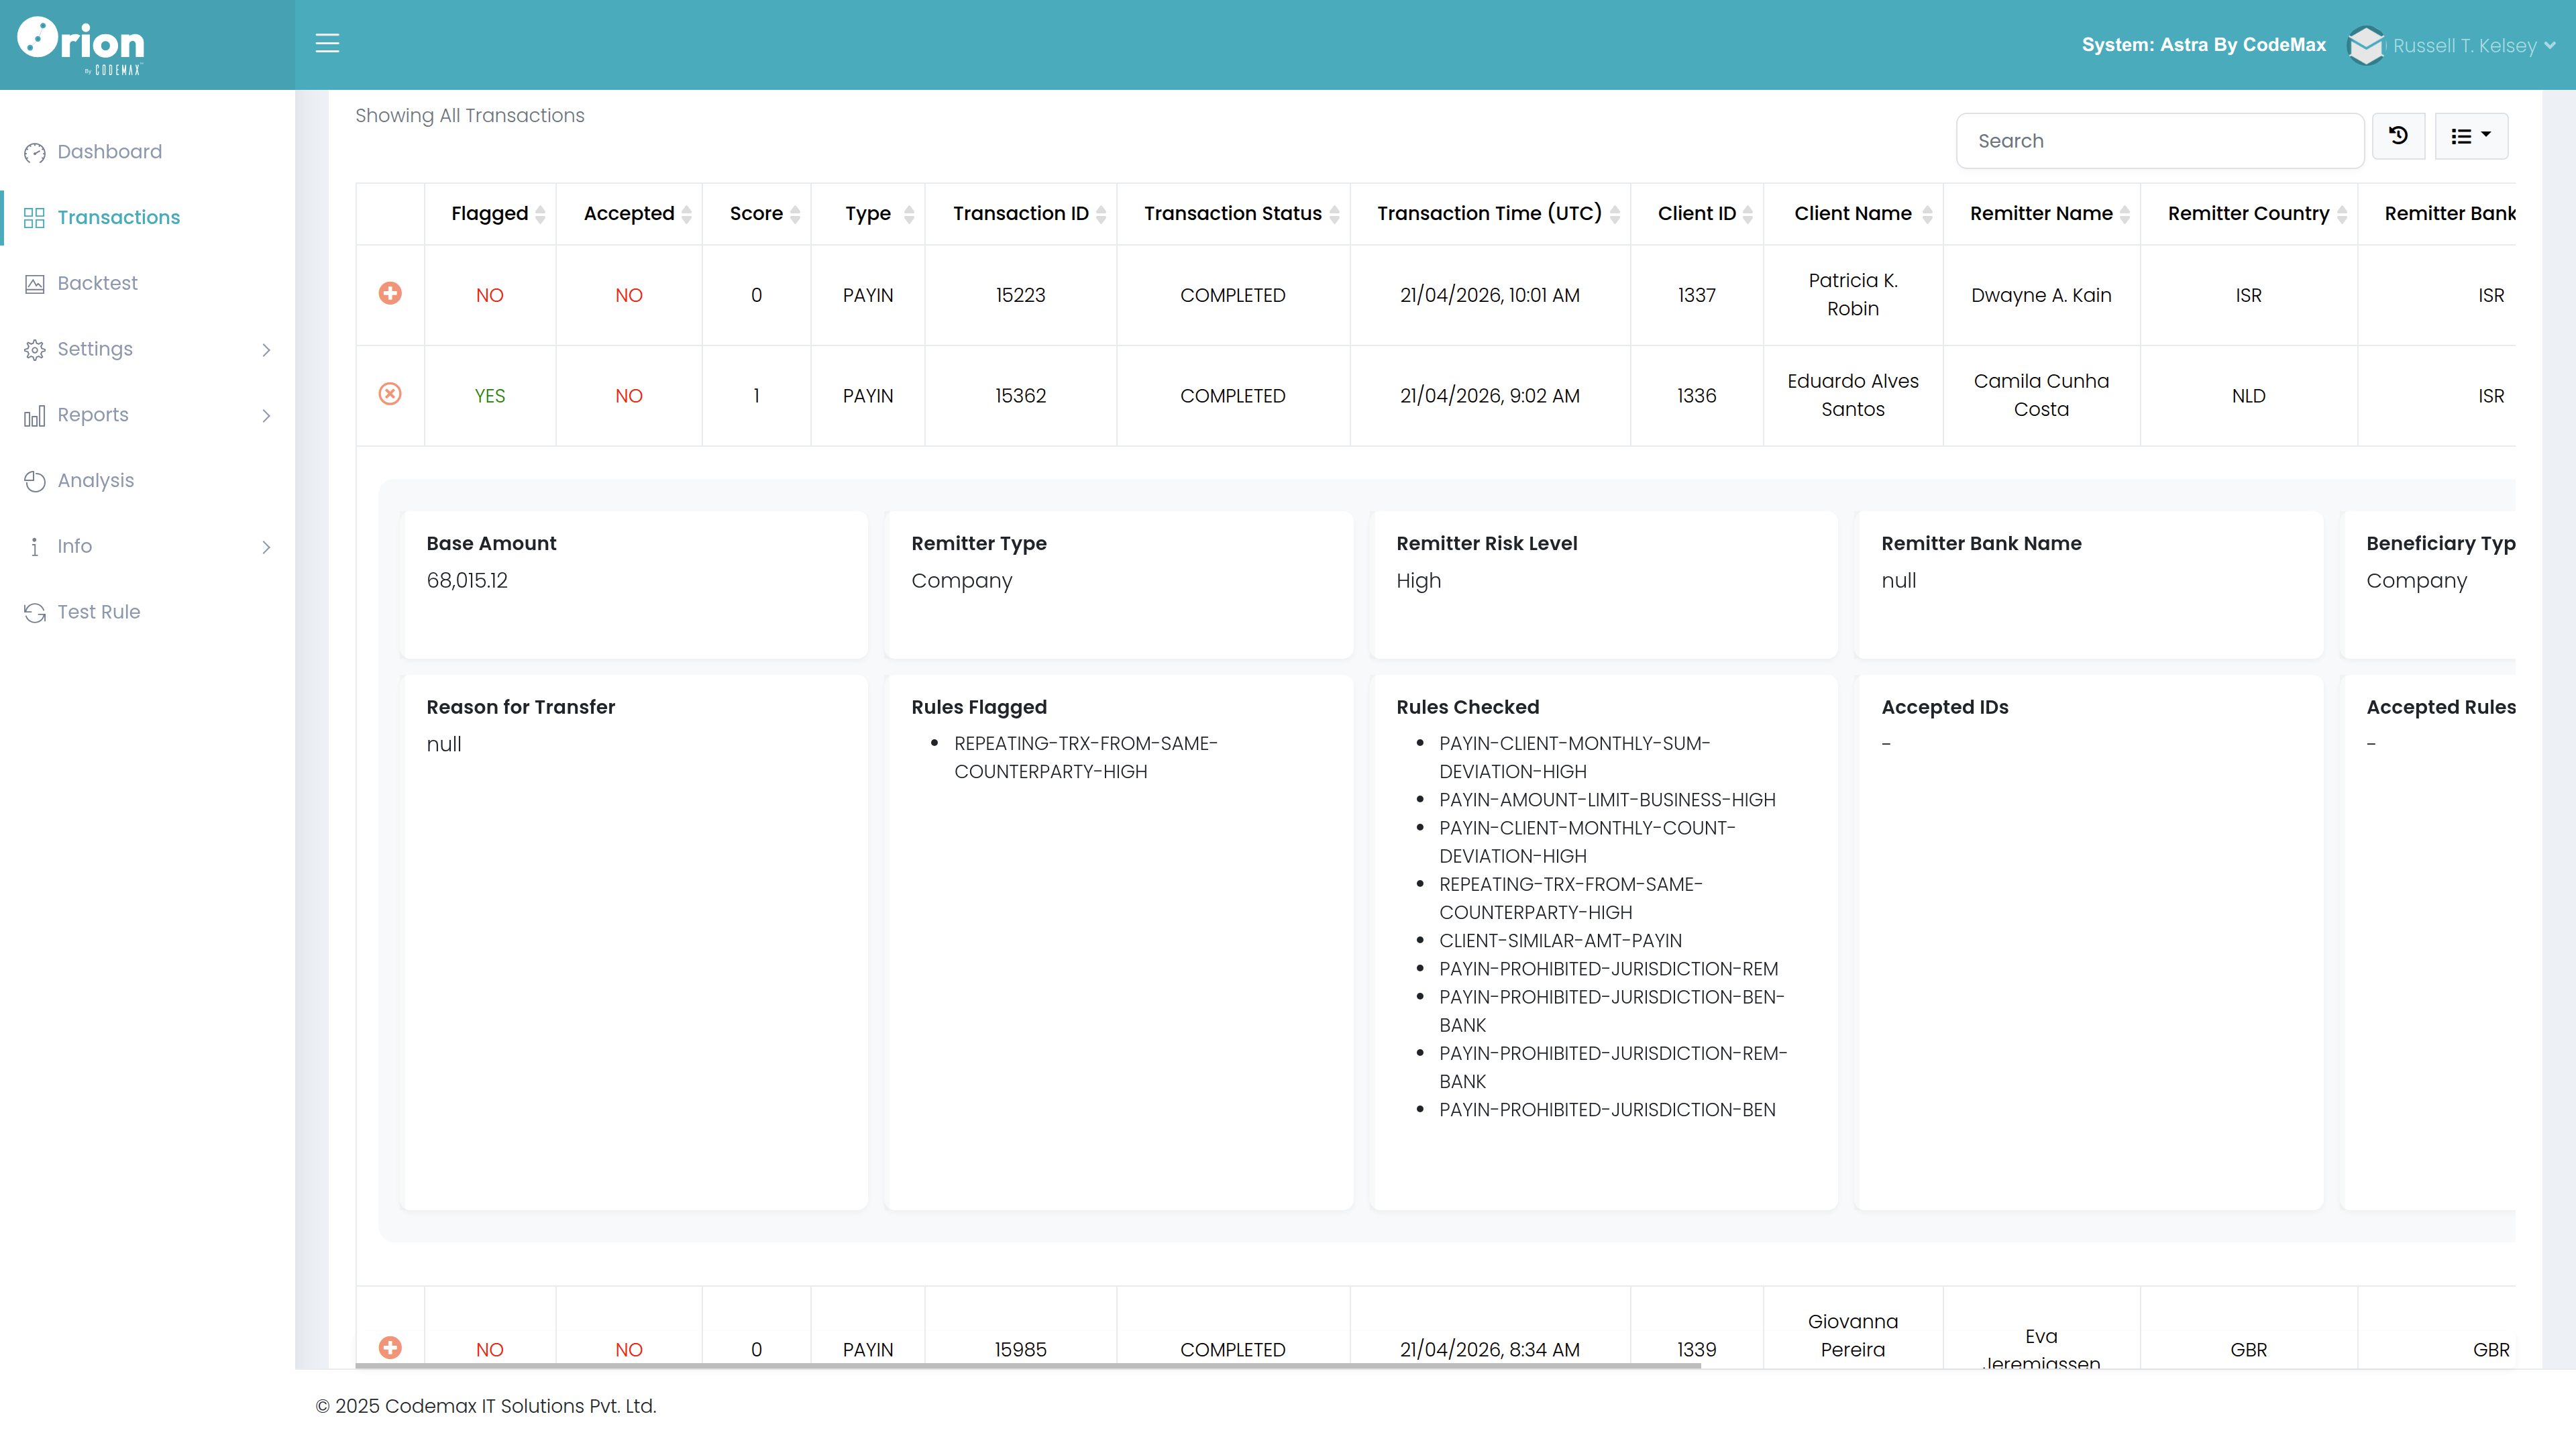This screenshot has height=1449, width=2576.
Task: Click checked rule PAYIN-PROHIBITED-JURISDICTION-REM
Action: click(x=1608, y=969)
